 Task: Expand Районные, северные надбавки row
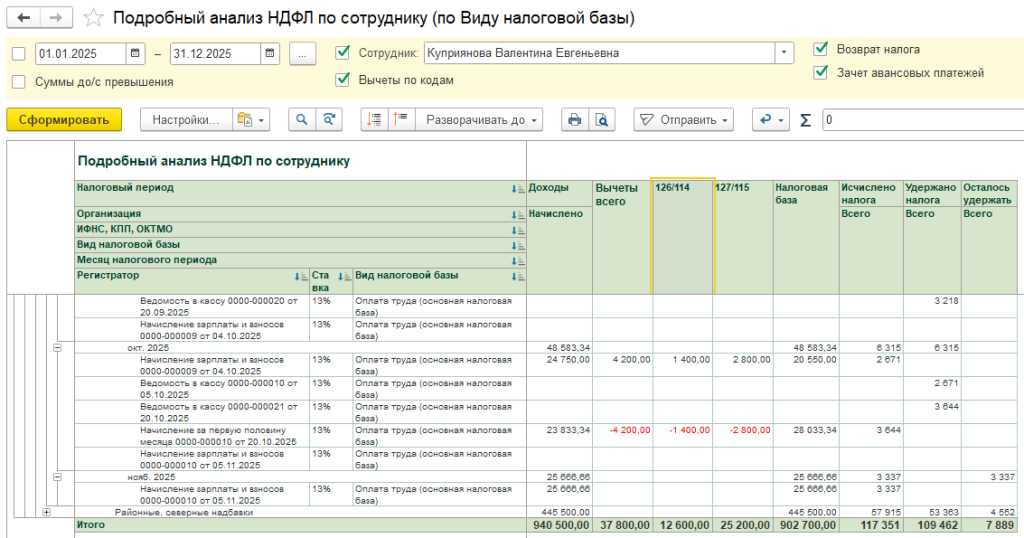47,512
